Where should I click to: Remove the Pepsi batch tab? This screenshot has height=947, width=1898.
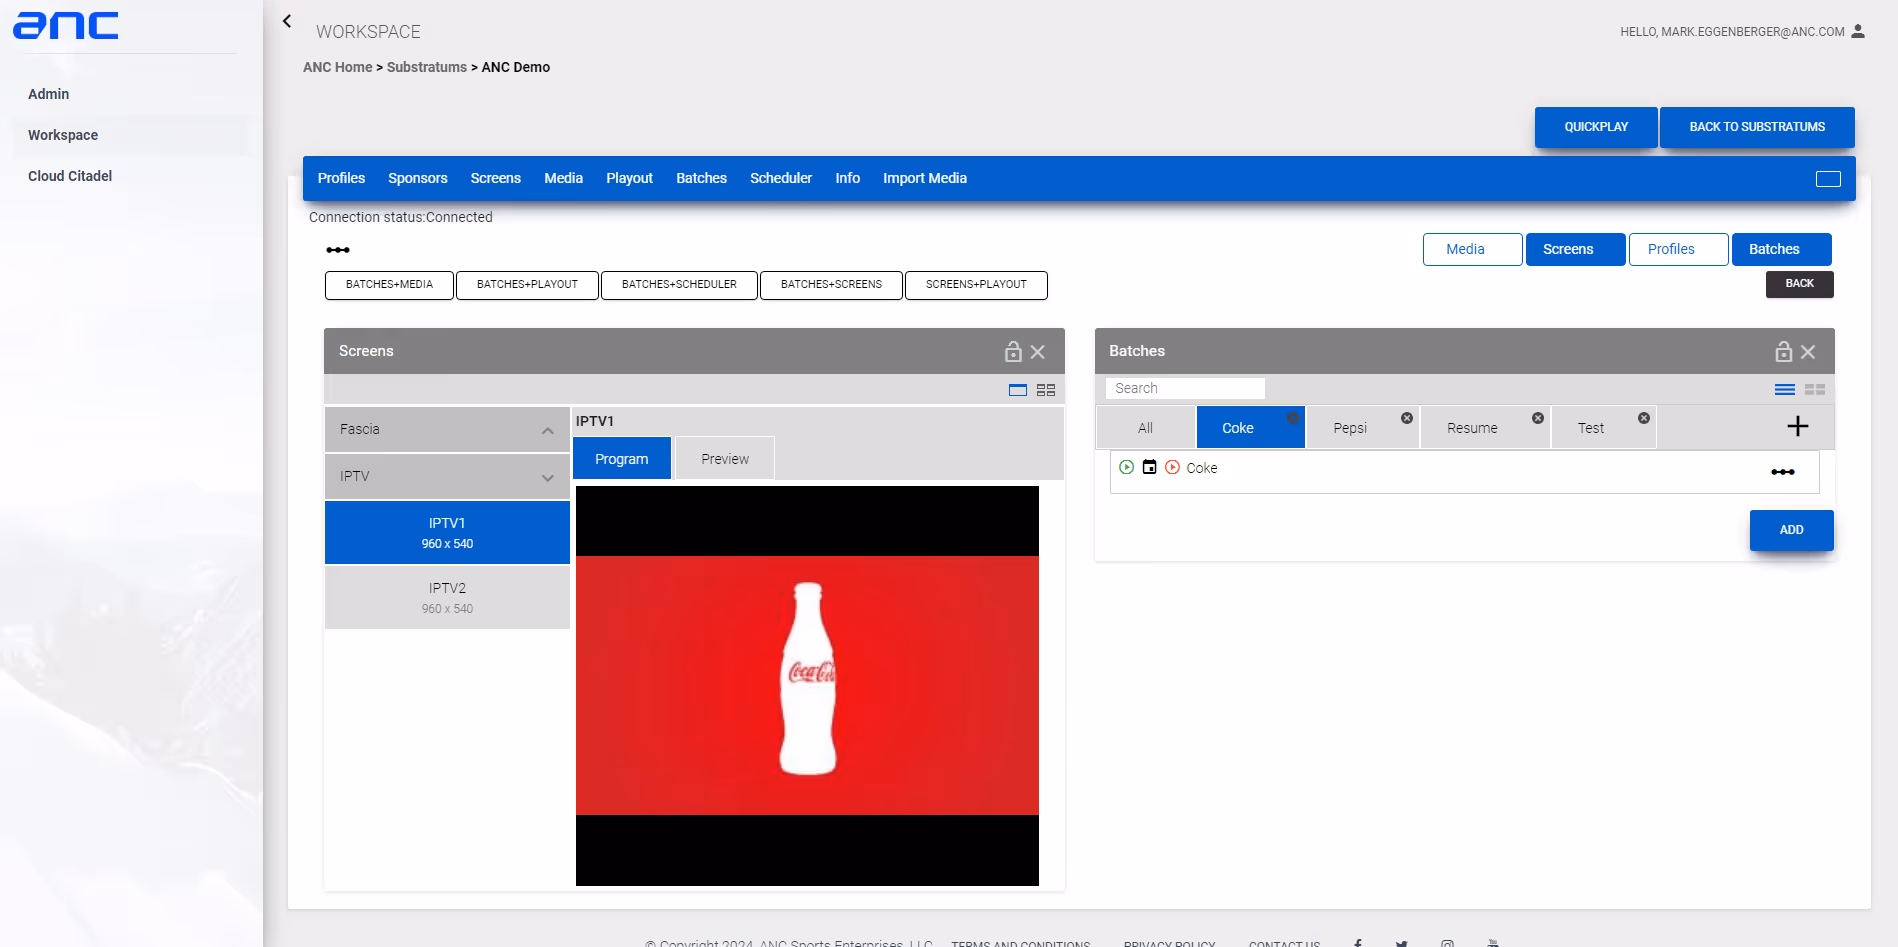[1407, 418]
